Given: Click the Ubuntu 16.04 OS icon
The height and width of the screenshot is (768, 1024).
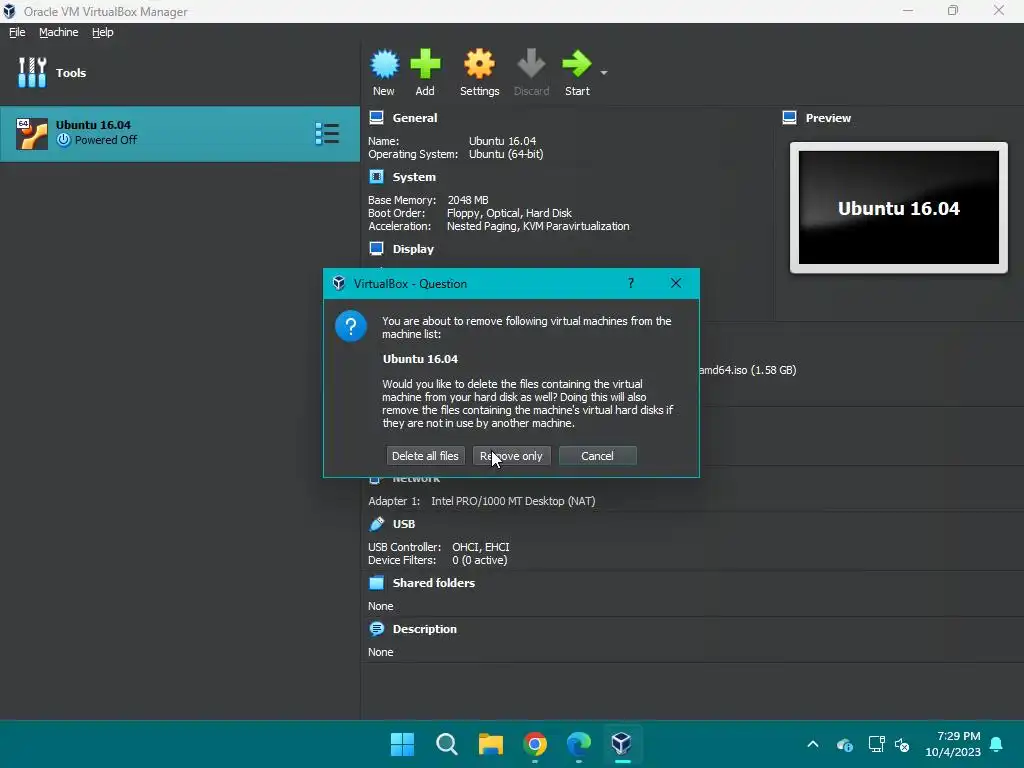Looking at the screenshot, I should (x=32, y=133).
